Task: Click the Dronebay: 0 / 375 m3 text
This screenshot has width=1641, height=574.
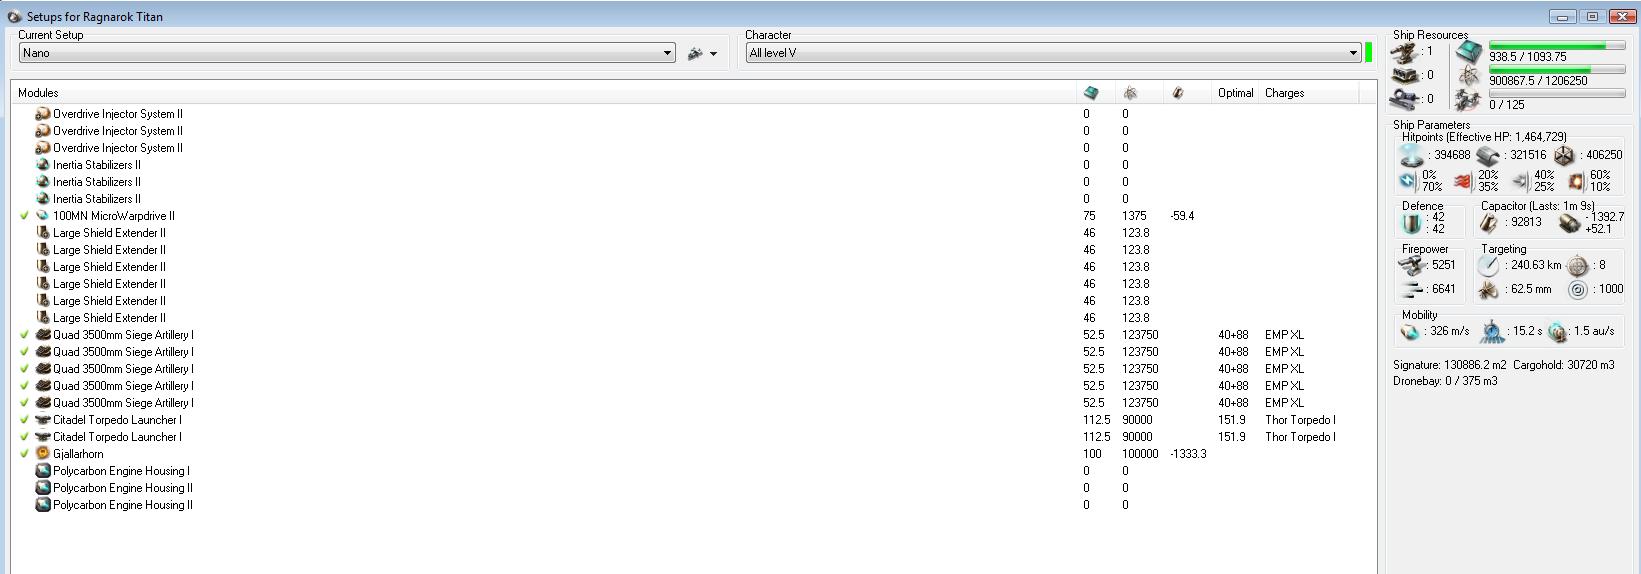Action: point(1445,381)
